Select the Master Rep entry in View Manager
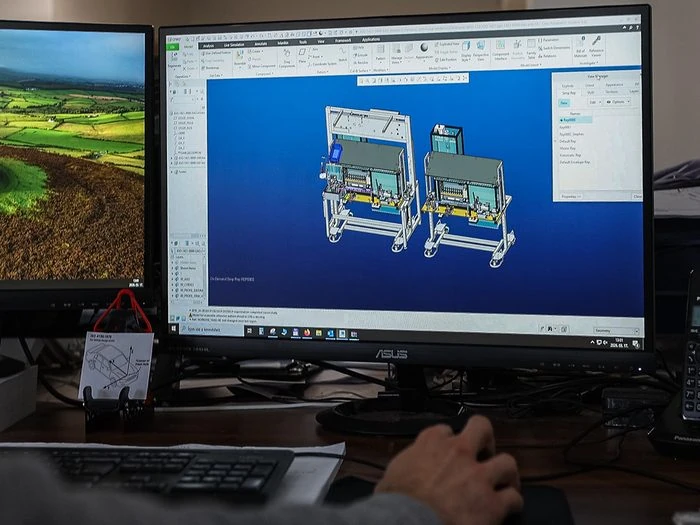Screen dimensions: 700x525 pos(567,148)
